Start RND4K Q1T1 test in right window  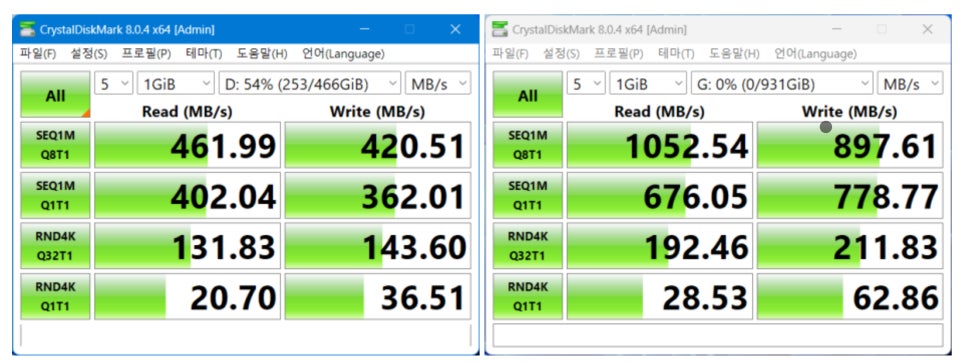click(x=527, y=297)
